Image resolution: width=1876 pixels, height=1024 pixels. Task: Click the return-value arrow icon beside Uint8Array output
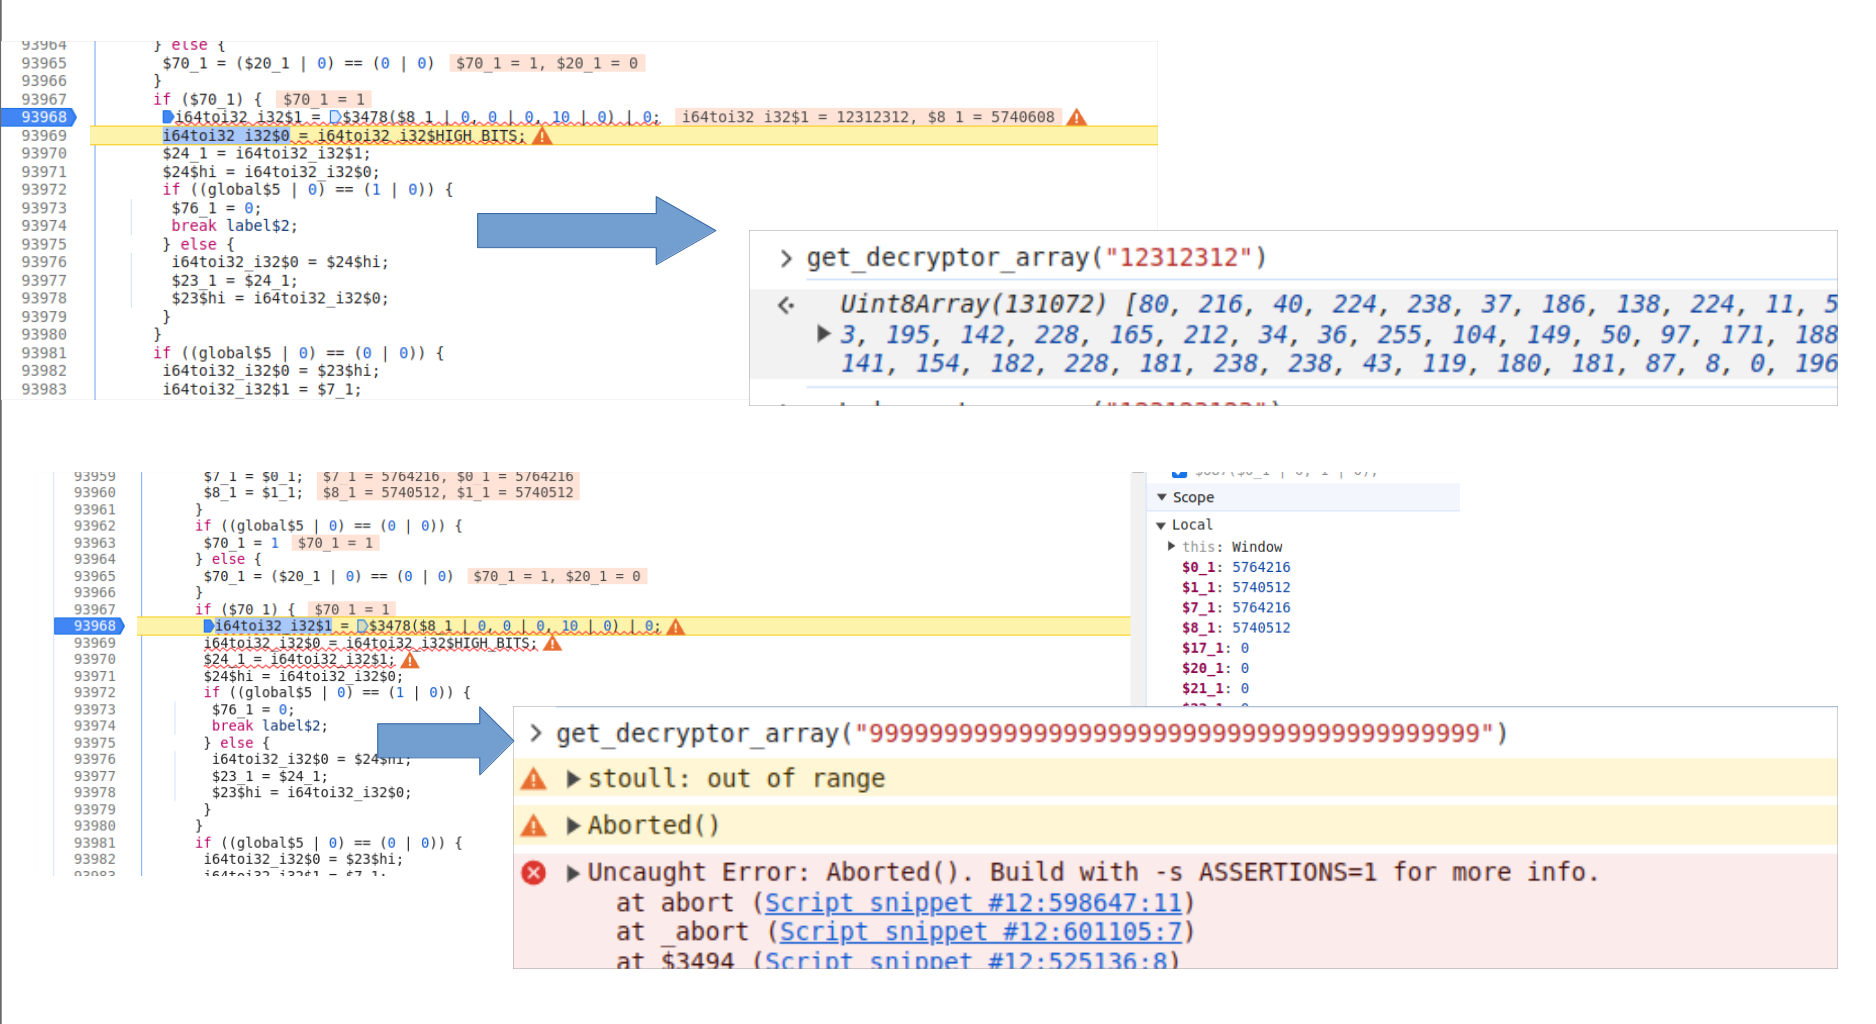(x=786, y=305)
